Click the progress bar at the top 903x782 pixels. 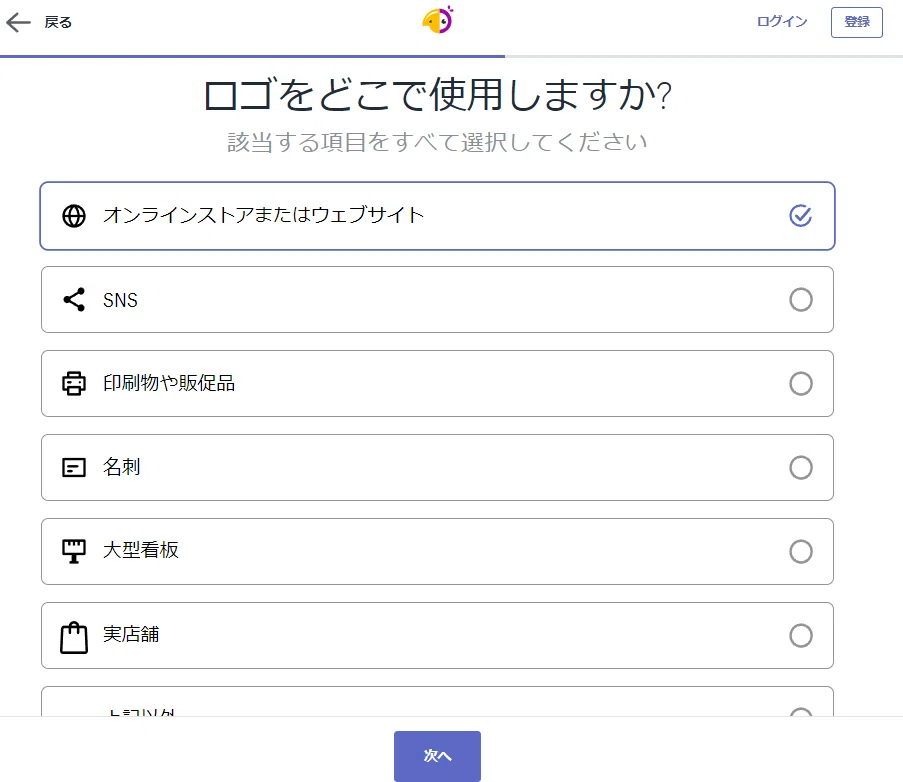(452, 56)
